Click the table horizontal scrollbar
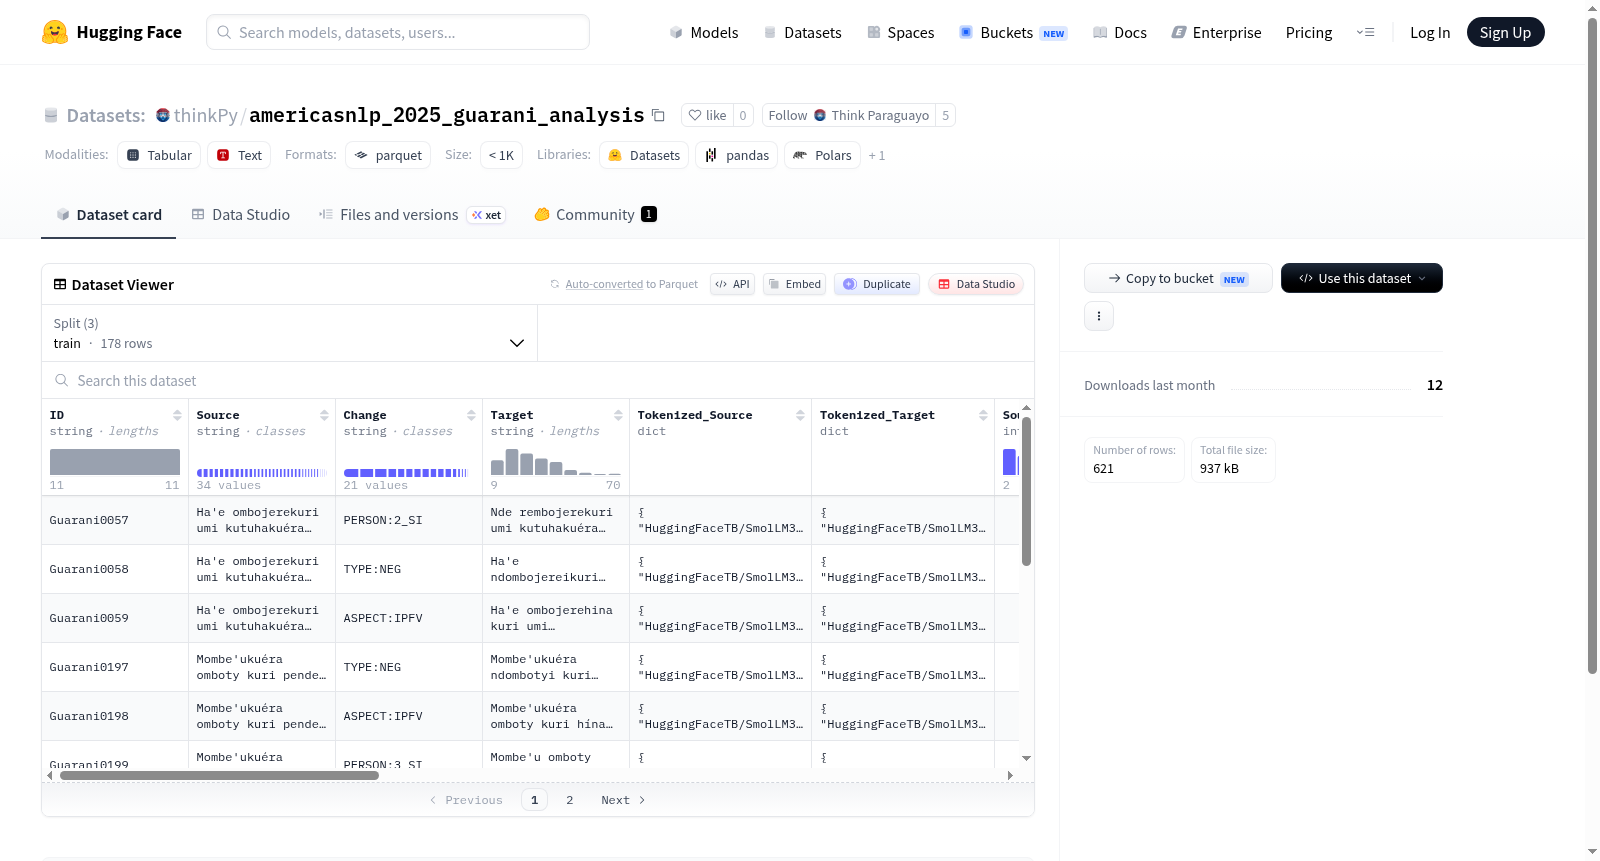 [219, 775]
